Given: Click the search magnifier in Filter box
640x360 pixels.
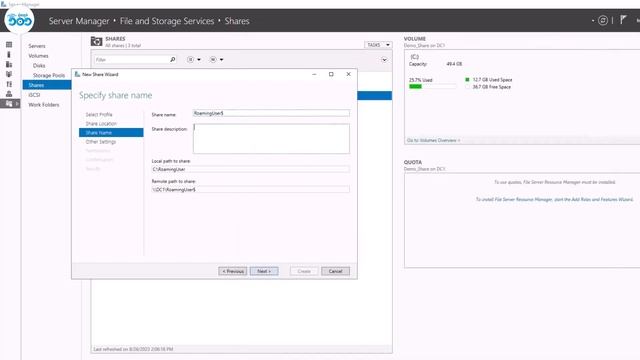Looking at the screenshot, I should click(173, 60).
